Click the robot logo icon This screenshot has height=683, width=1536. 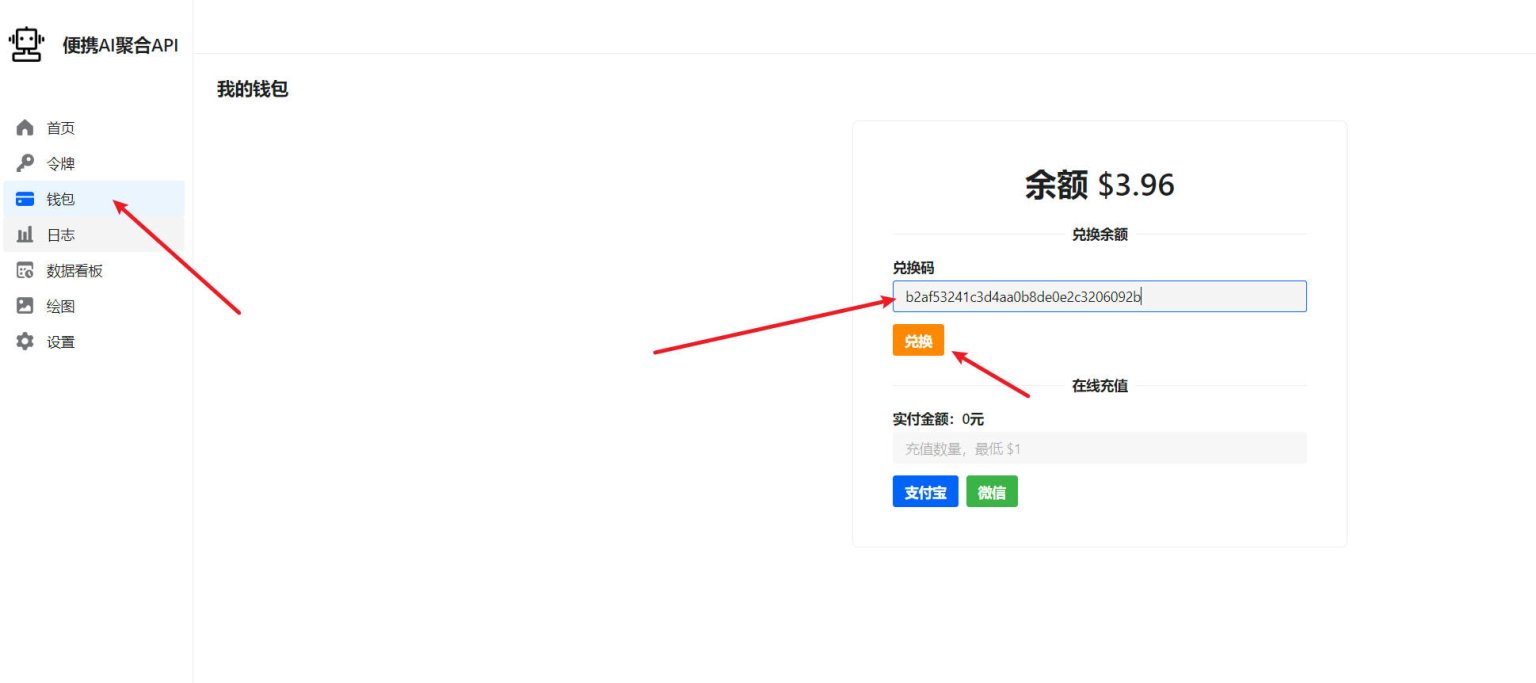click(x=27, y=44)
